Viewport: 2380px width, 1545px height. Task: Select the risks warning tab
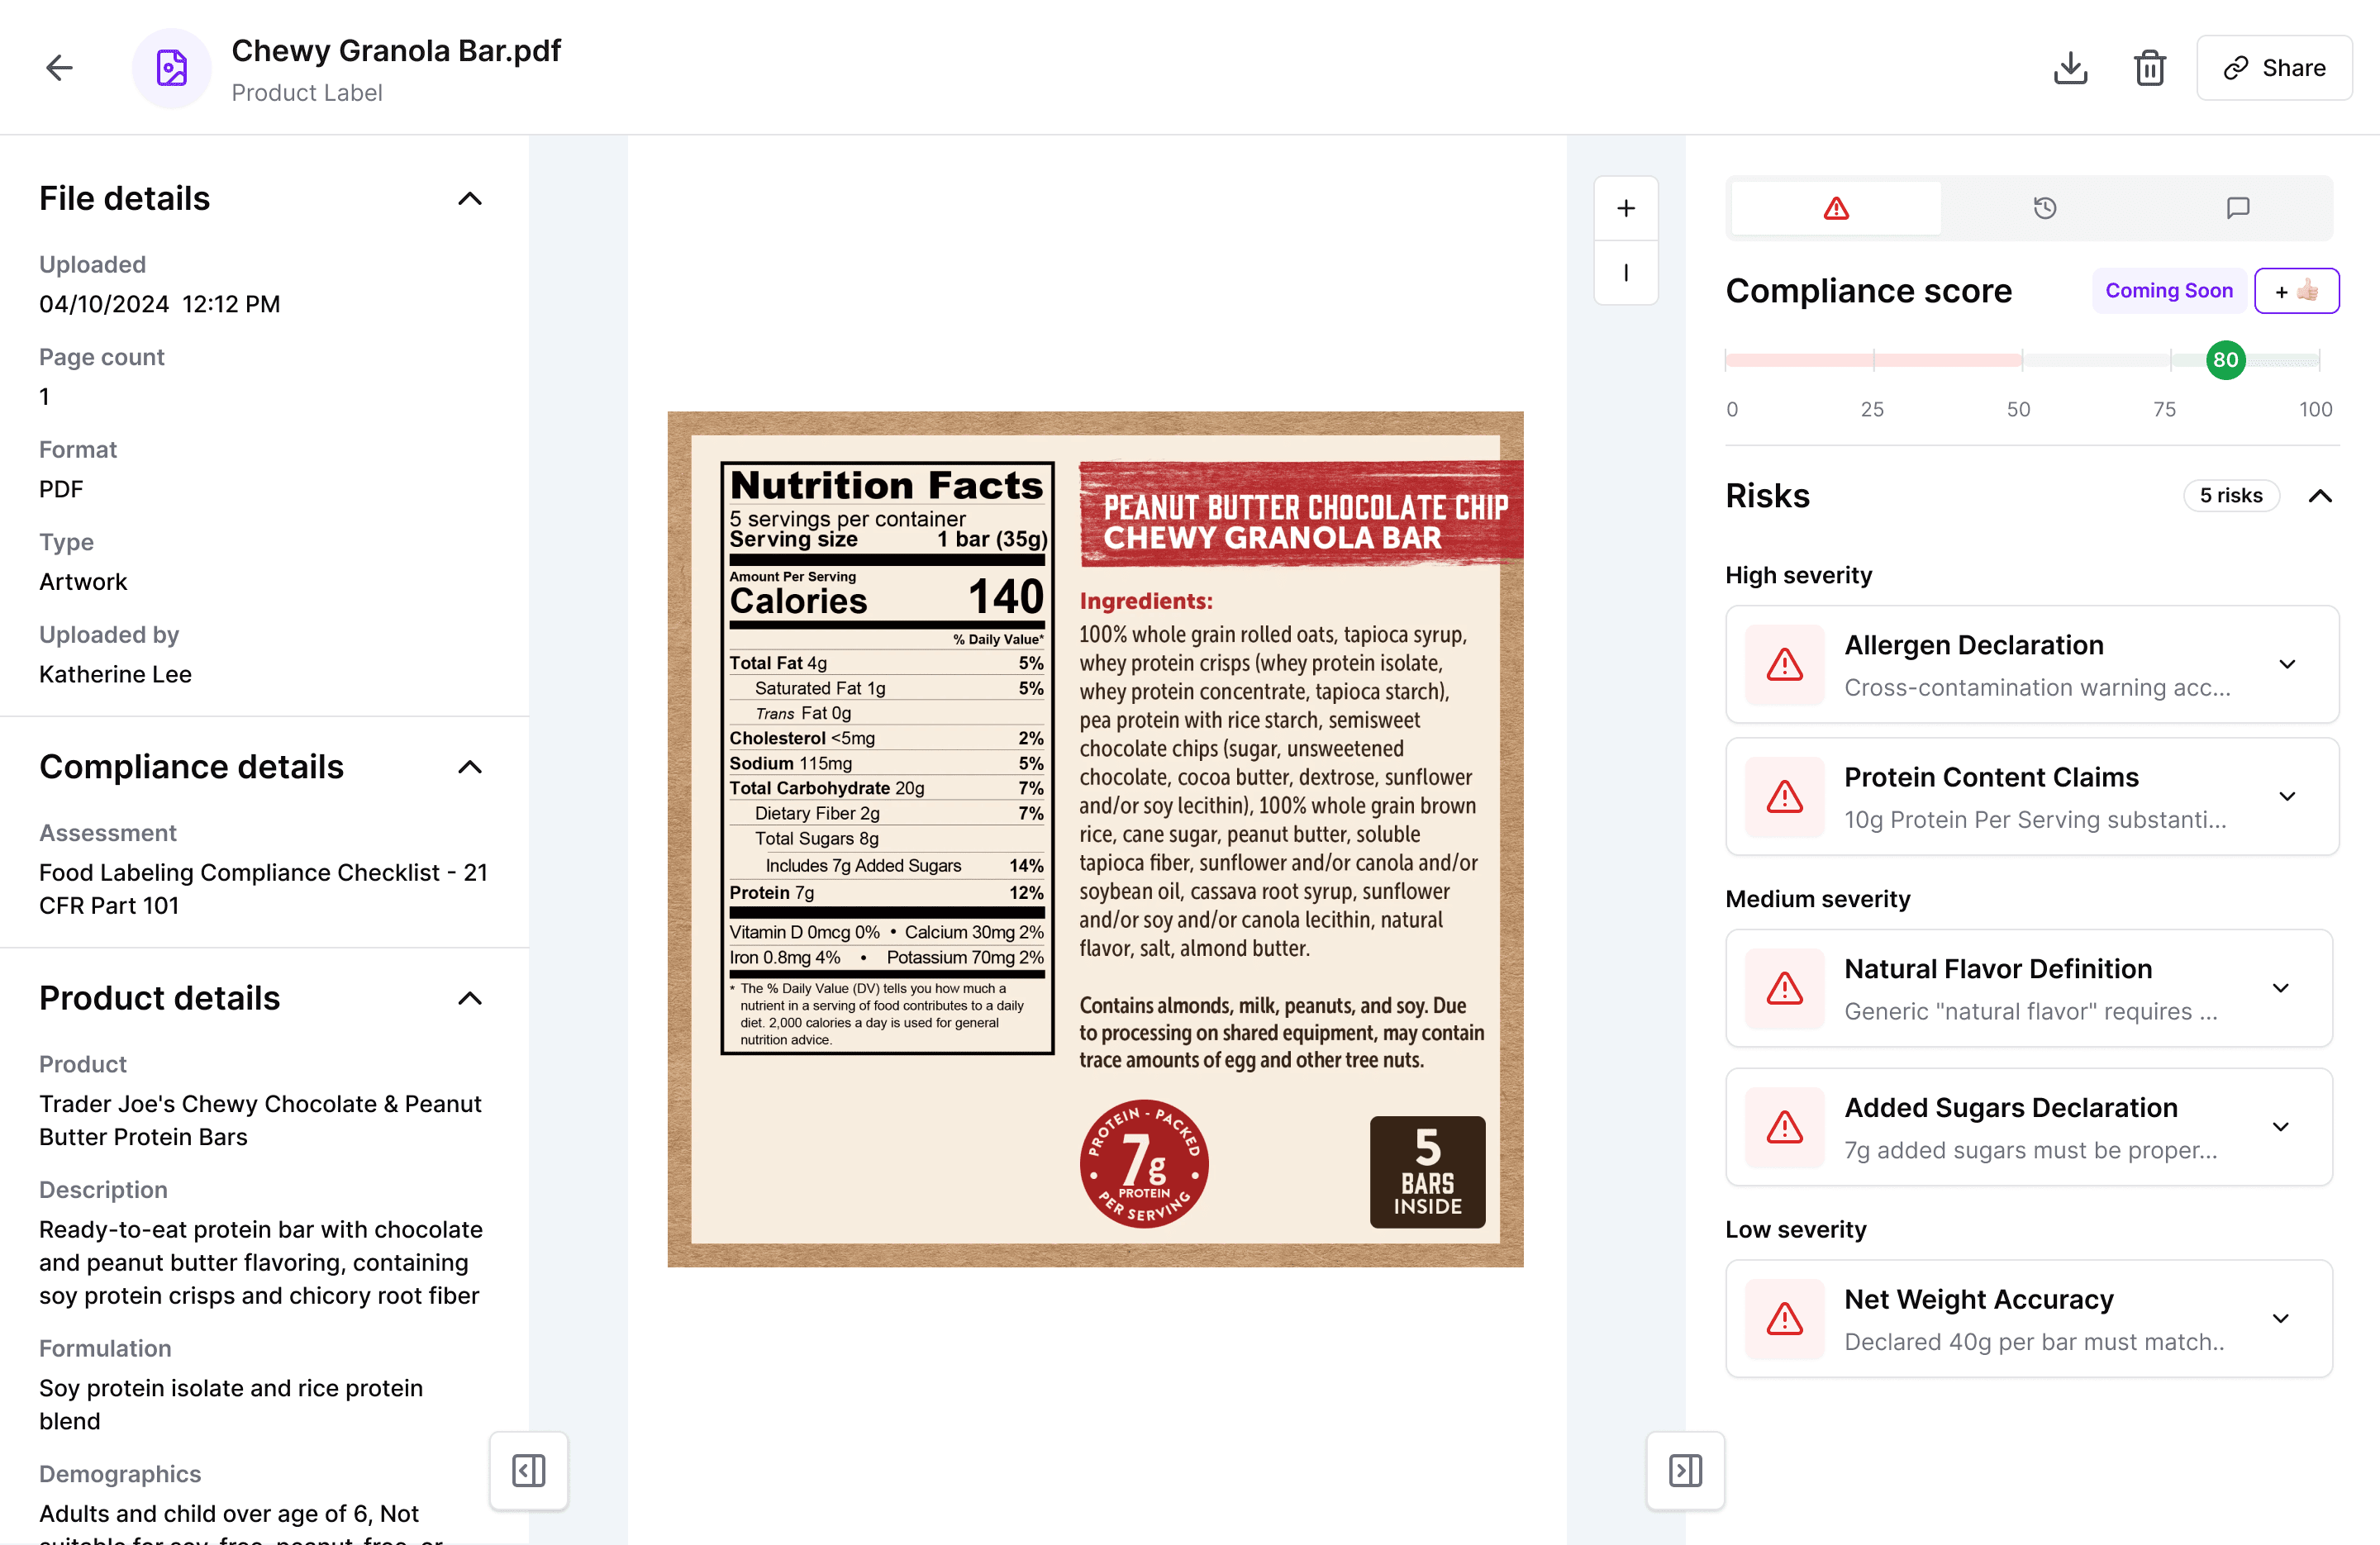coord(1836,208)
